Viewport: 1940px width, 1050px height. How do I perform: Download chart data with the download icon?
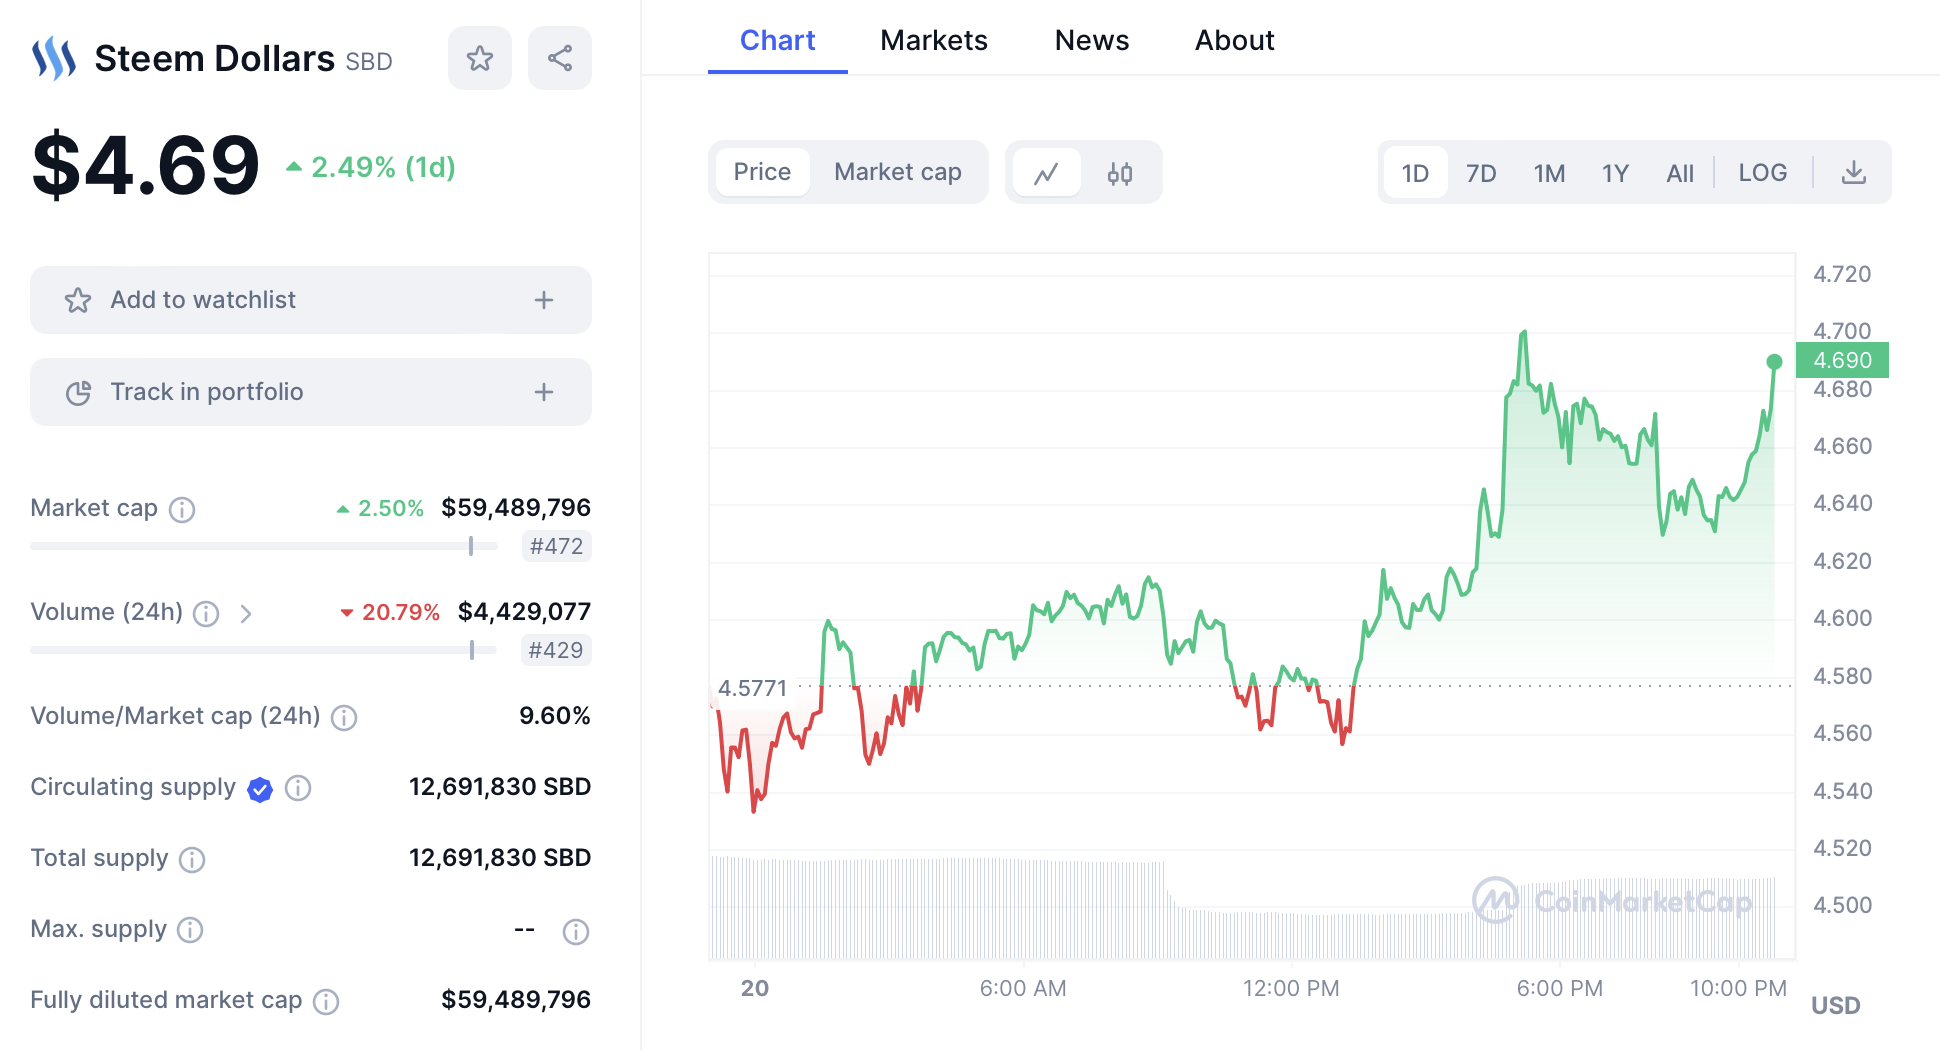tap(1853, 173)
